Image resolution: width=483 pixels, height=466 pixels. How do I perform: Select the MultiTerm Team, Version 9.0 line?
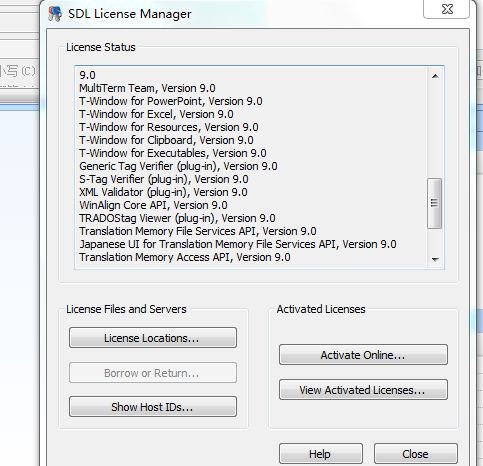(x=147, y=88)
